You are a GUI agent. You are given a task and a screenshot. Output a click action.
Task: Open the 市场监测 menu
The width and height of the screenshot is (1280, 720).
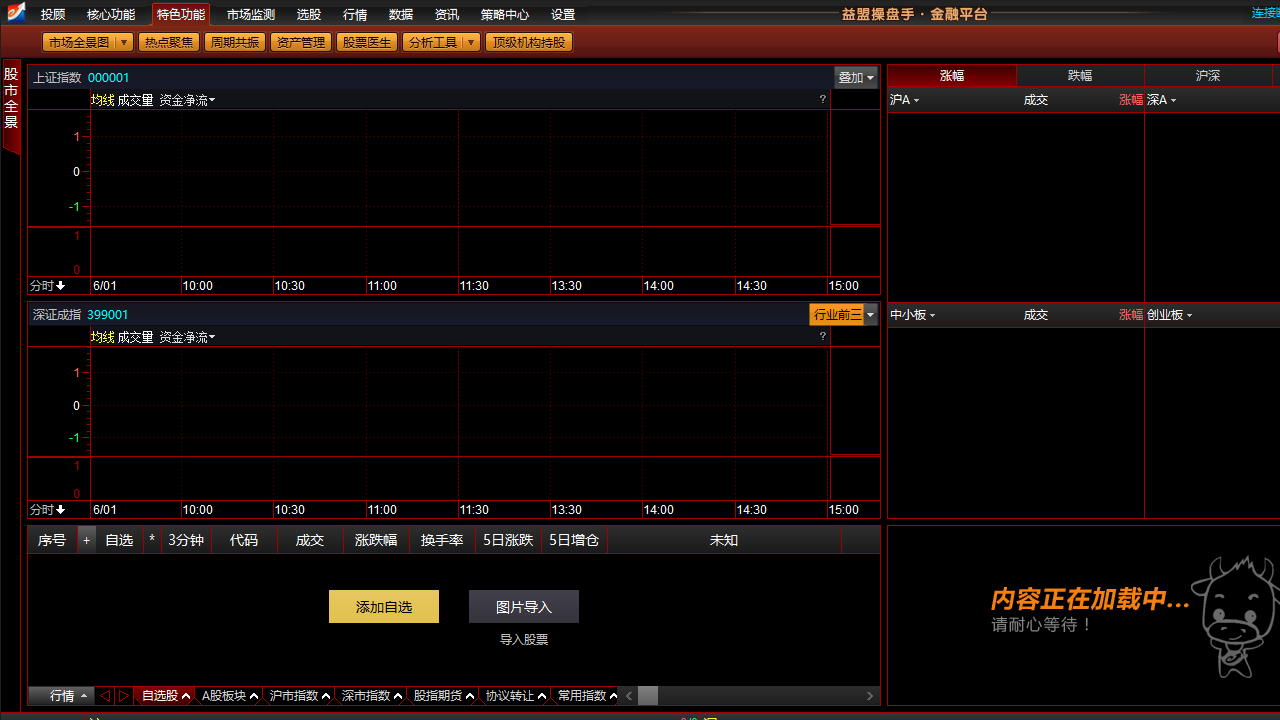250,15
